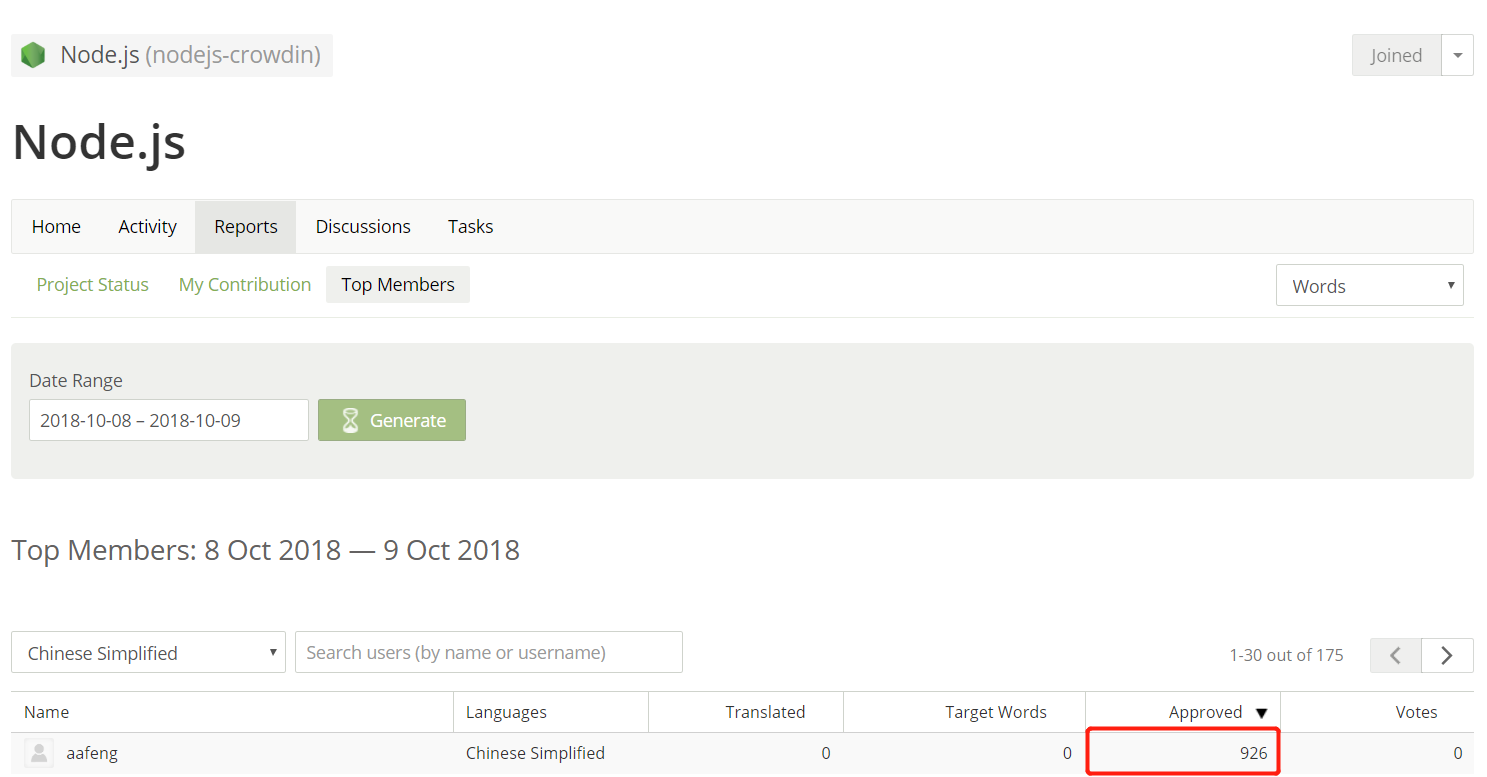
Task: Select the Reports tab
Action: coord(246,227)
